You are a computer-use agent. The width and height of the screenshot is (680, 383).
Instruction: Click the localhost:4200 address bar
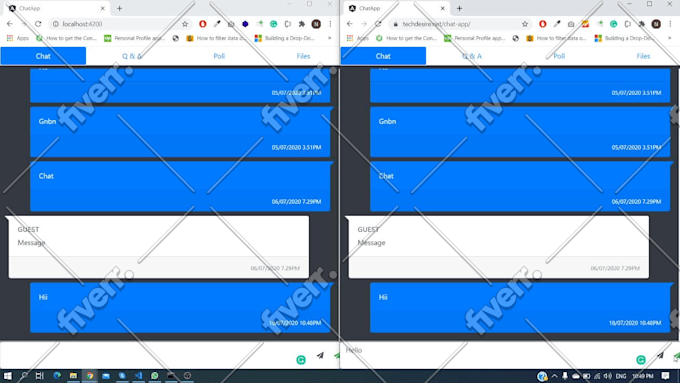tap(119, 24)
